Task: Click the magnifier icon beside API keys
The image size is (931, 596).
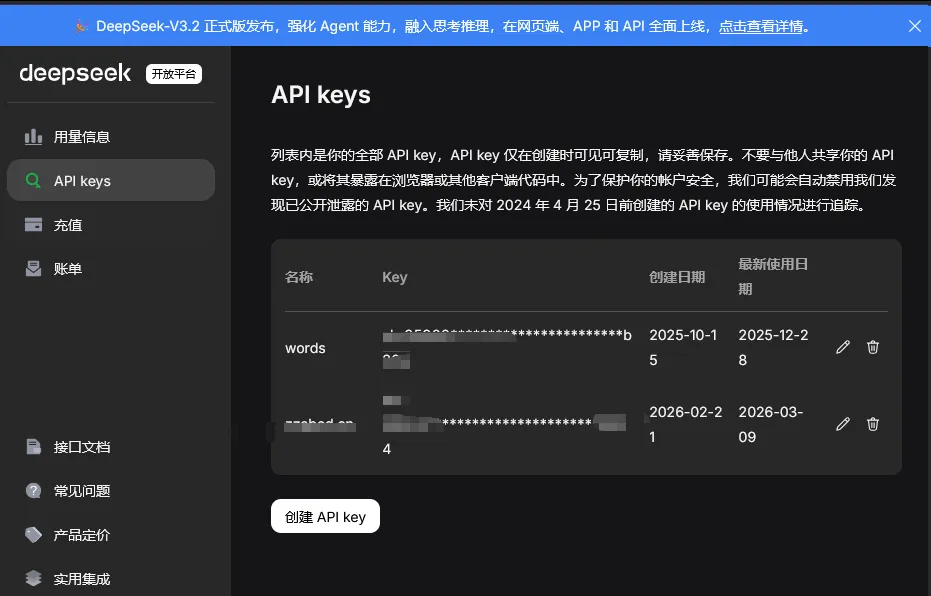Action: click(33, 180)
